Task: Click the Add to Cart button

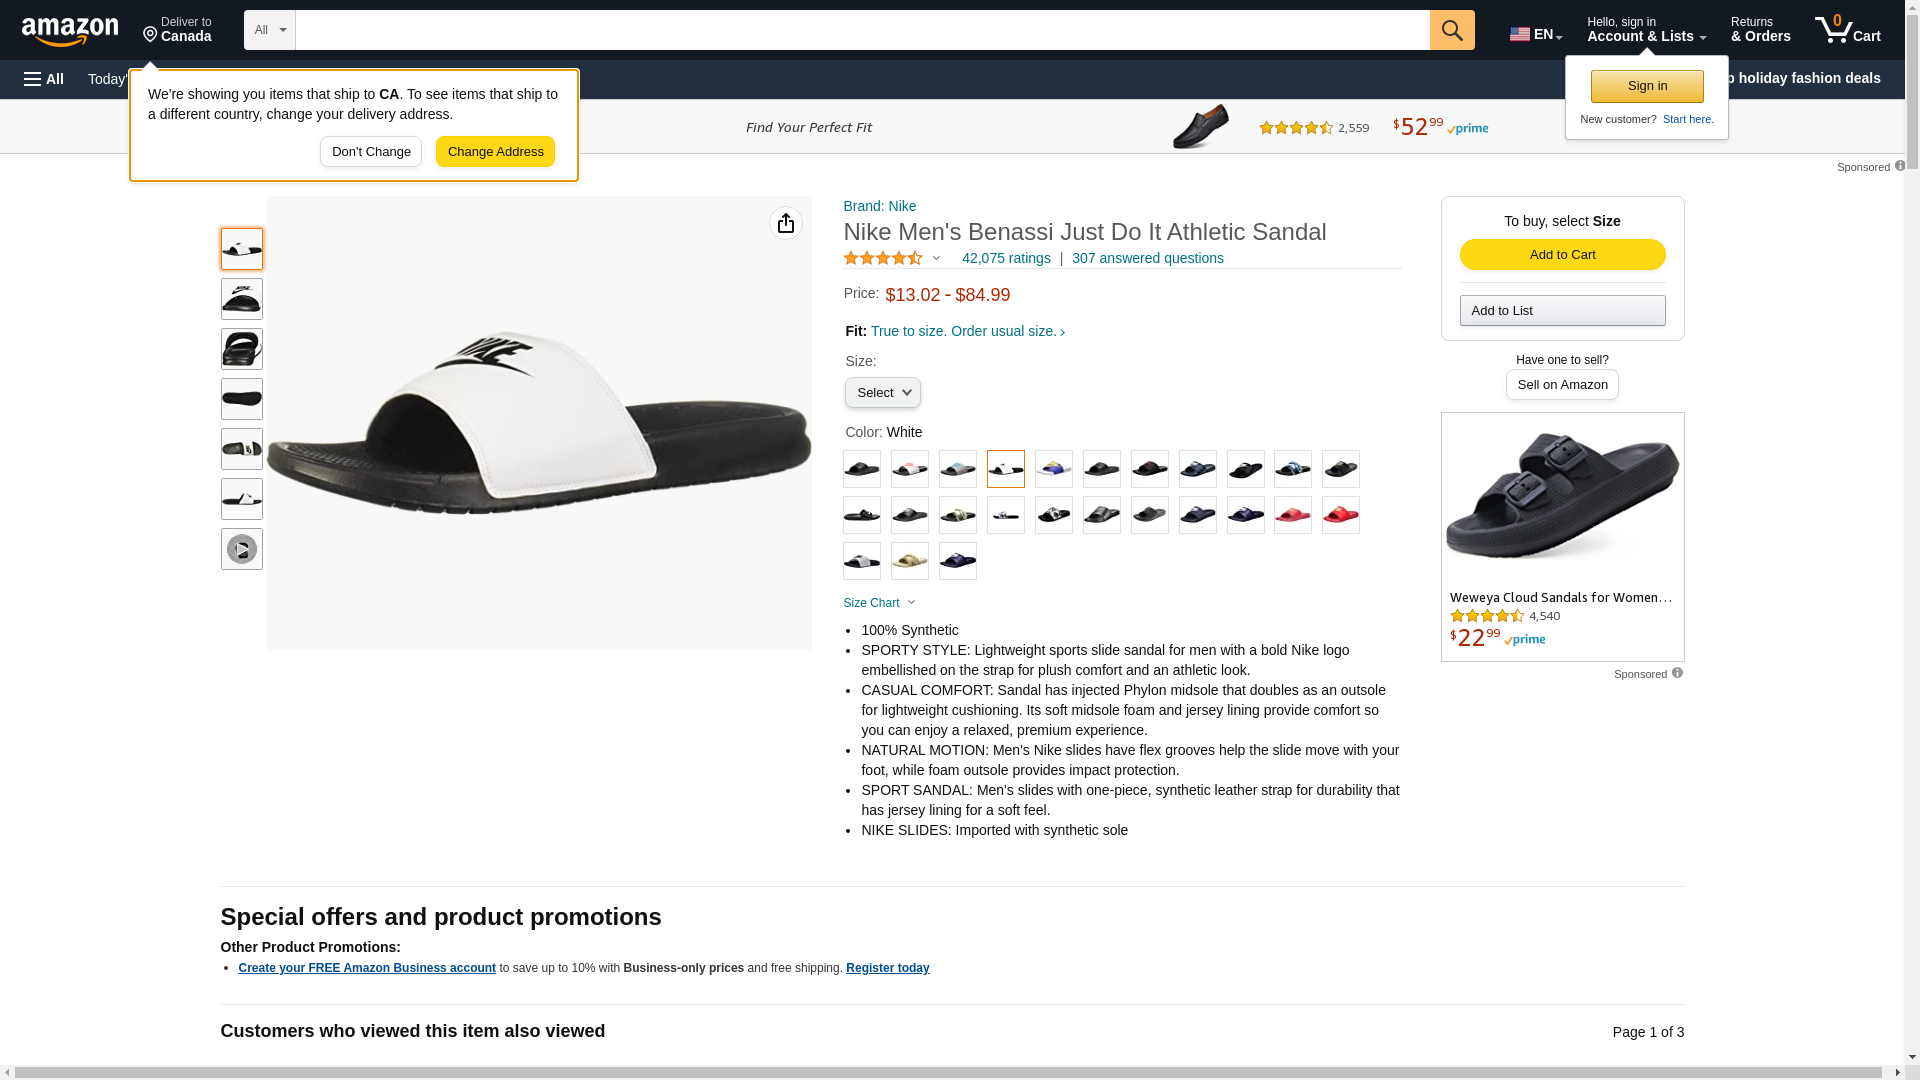Action: (x=1562, y=255)
